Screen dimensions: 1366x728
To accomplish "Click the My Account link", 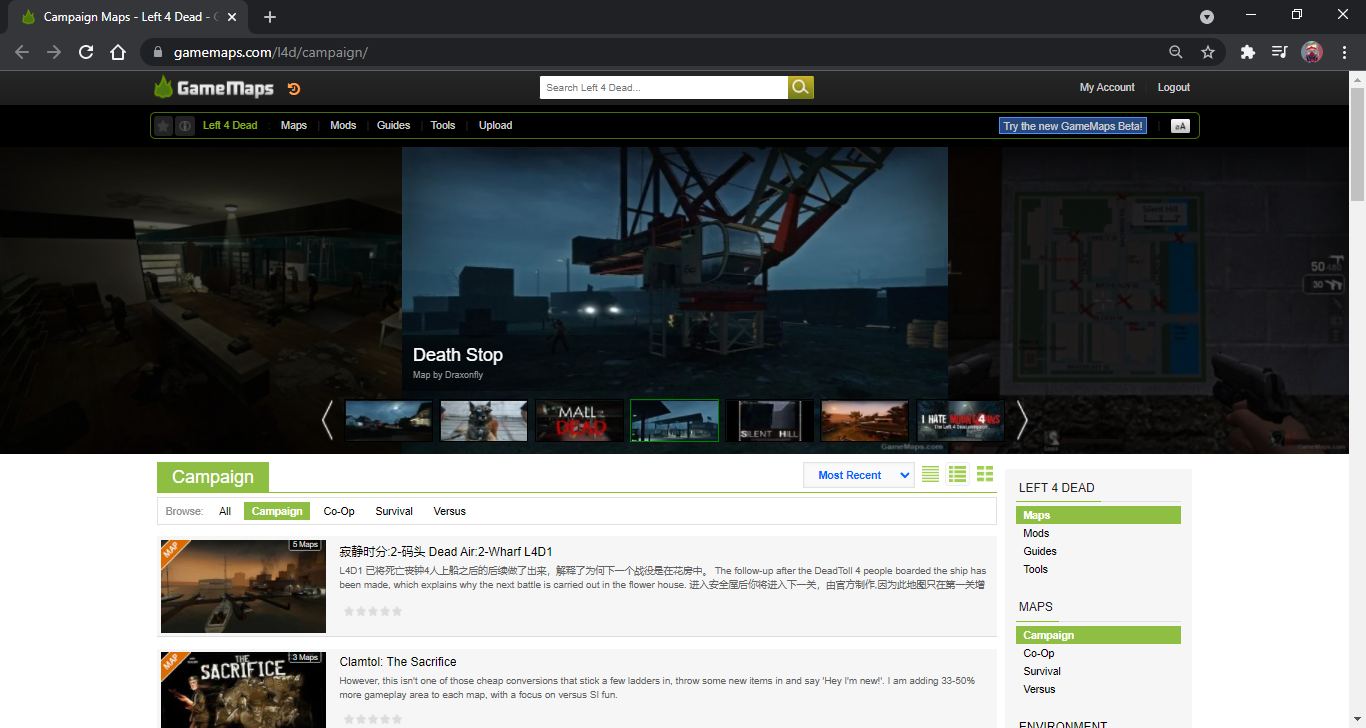I will click(x=1107, y=88).
